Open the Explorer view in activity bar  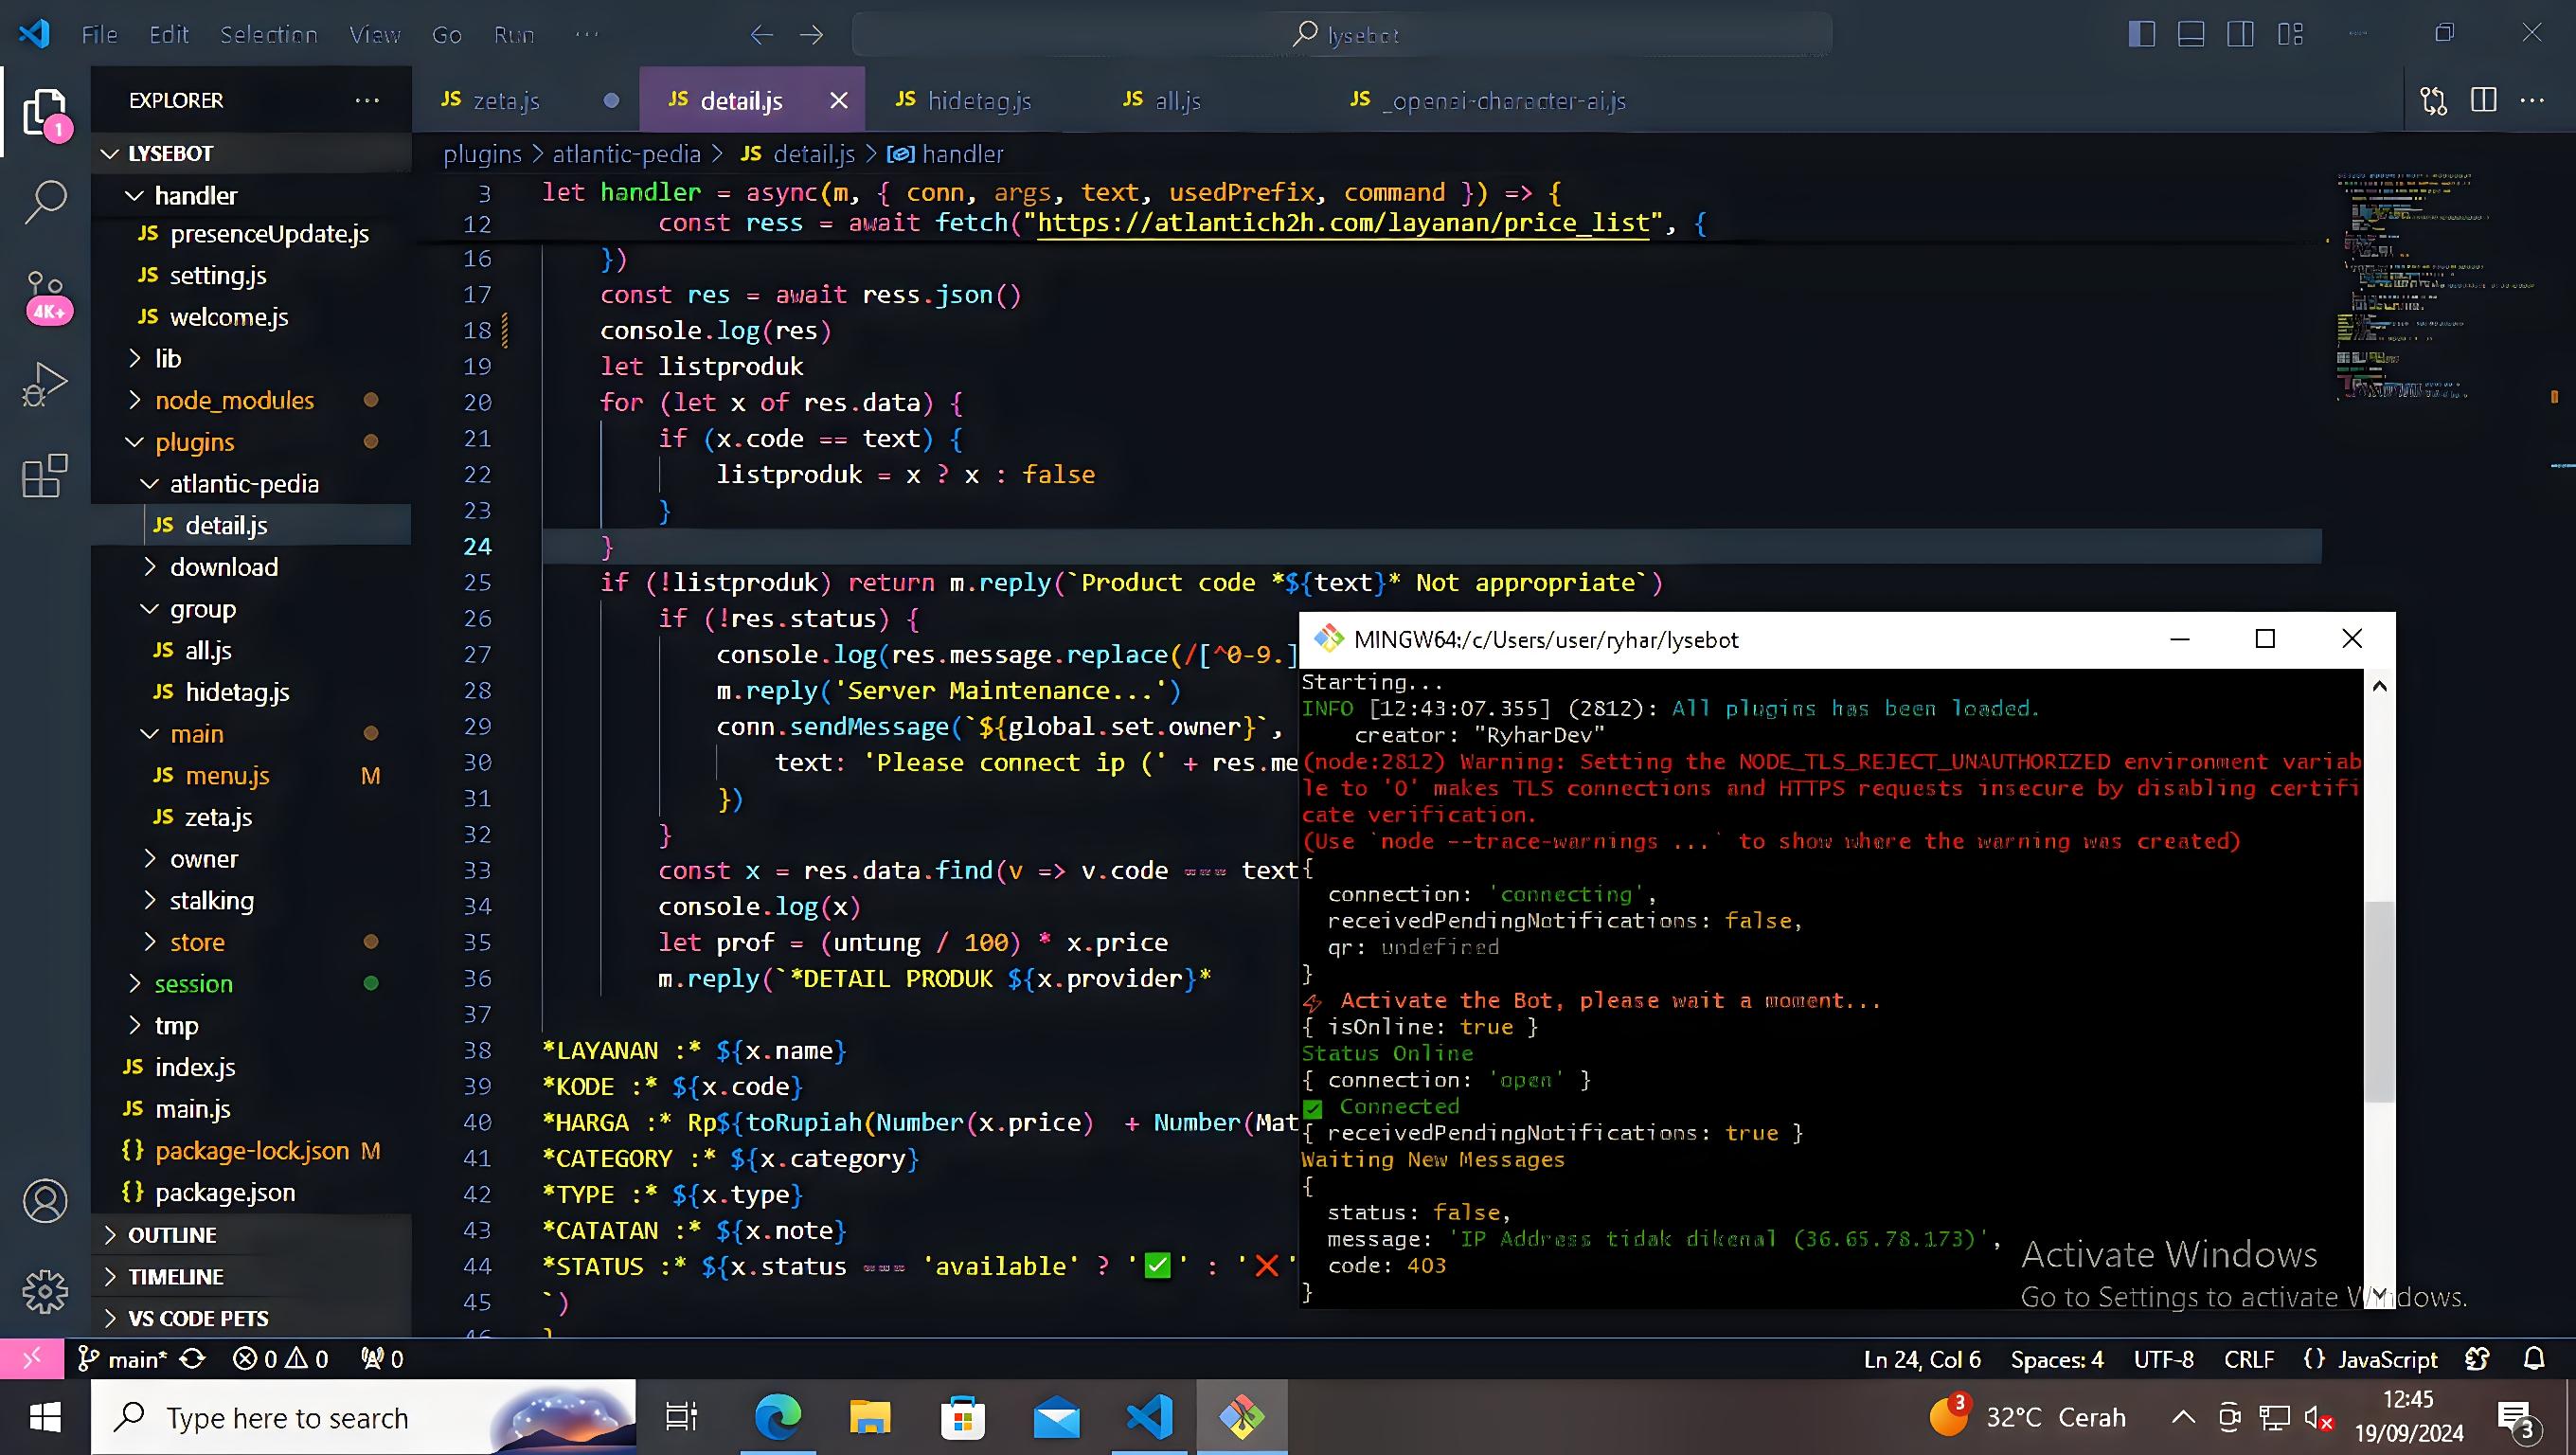coord(45,113)
